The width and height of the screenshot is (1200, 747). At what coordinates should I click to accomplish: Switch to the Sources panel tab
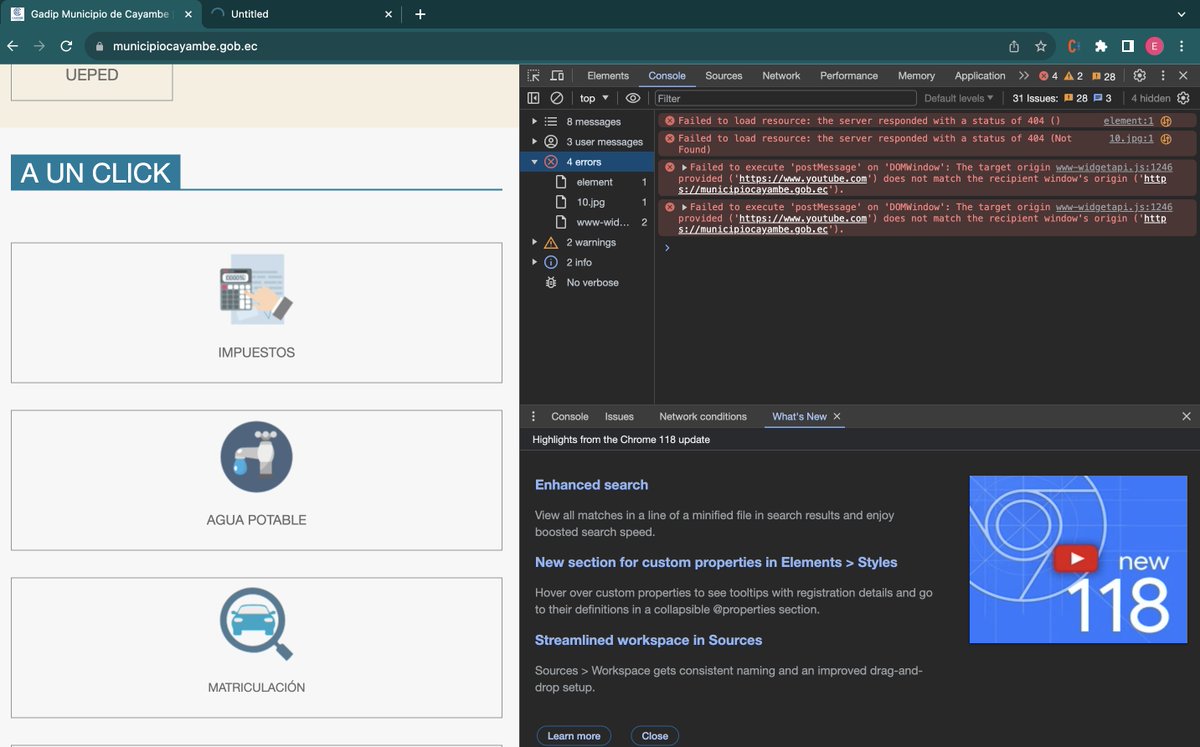pos(724,76)
